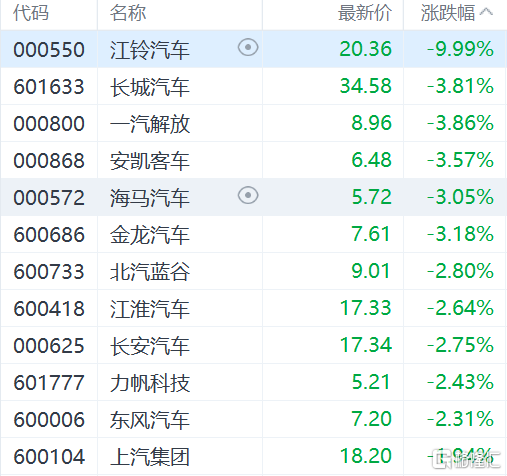Open the 安凯客车 stock name
Viewport: 507px width, 476px height.
(x=150, y=161)
